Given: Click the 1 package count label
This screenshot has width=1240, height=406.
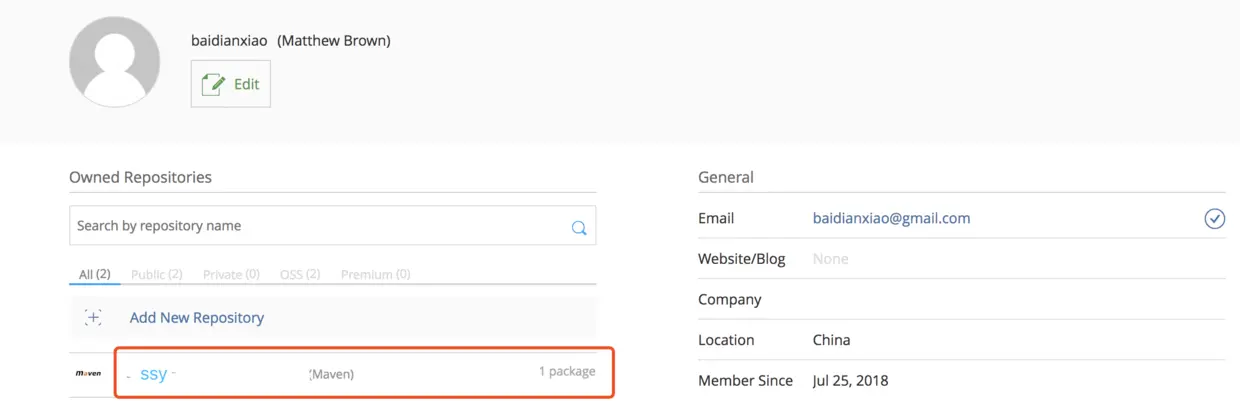Looking at the screenshot, I should click(x=567, y=372).
